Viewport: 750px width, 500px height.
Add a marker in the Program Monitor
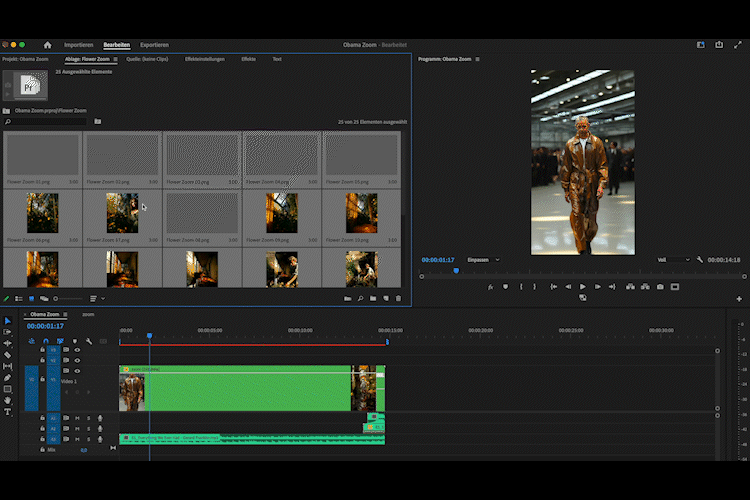pos(505,287)
